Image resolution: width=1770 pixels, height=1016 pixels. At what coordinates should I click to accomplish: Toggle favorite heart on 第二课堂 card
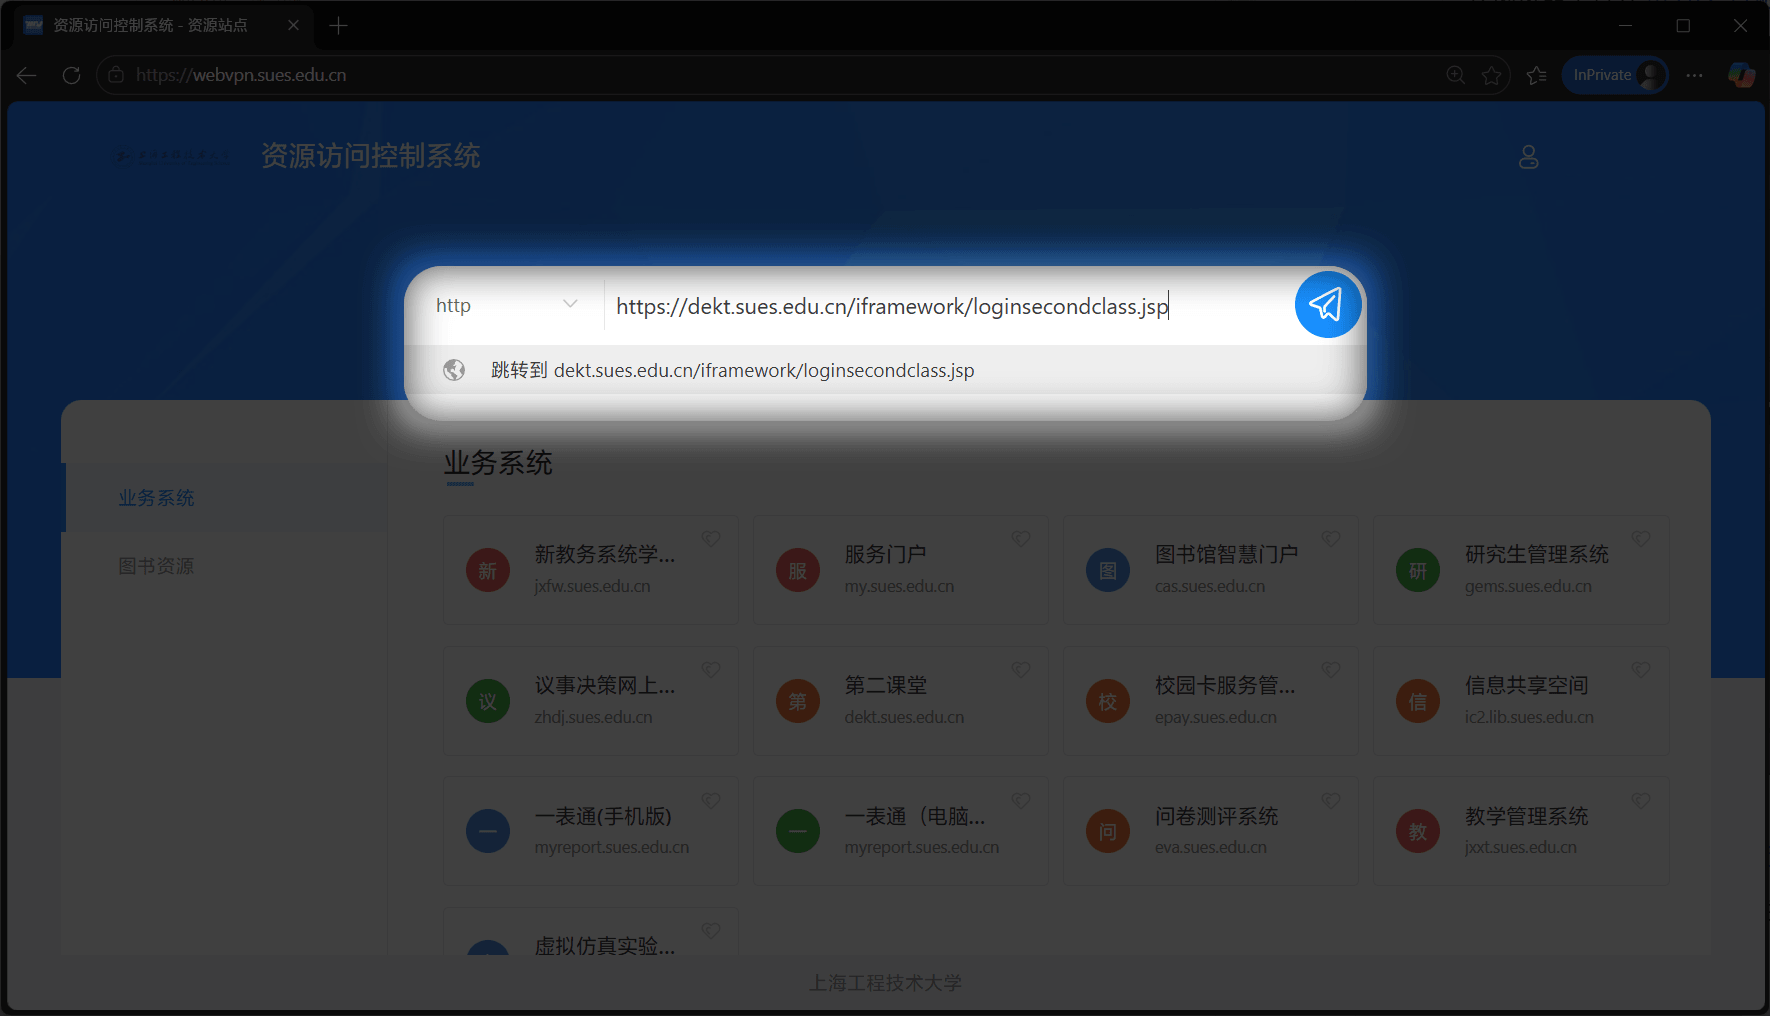pyautogui.click(x=1021, y=670)
